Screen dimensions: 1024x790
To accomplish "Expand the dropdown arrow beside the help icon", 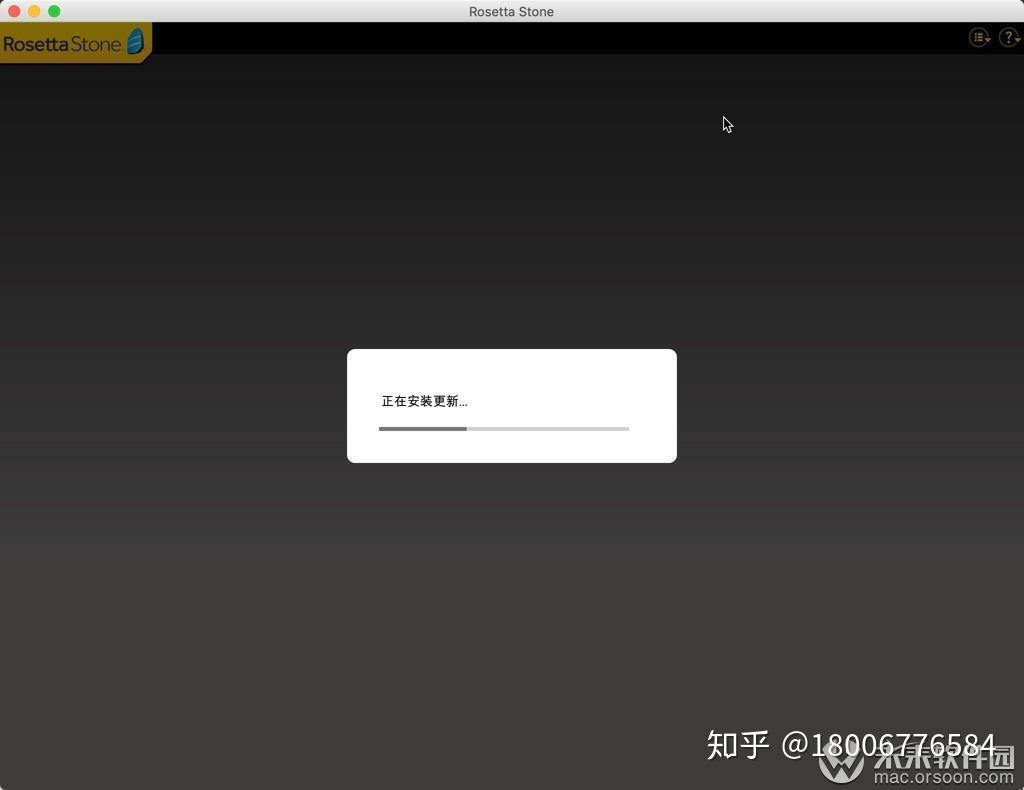I will click(x=1017, y=40).
